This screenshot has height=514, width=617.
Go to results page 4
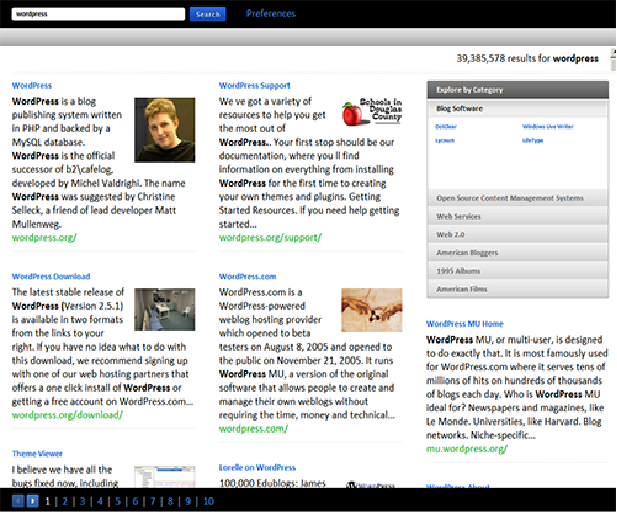tap(100, 501)
